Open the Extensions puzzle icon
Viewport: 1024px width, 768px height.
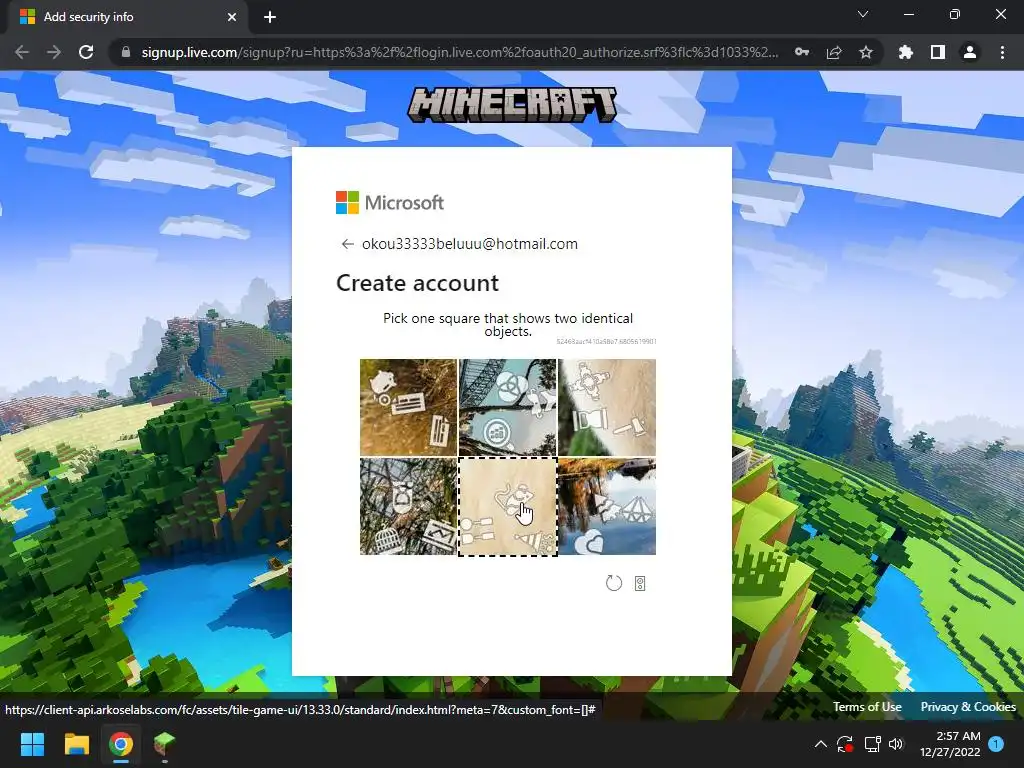tap(906, 52)
